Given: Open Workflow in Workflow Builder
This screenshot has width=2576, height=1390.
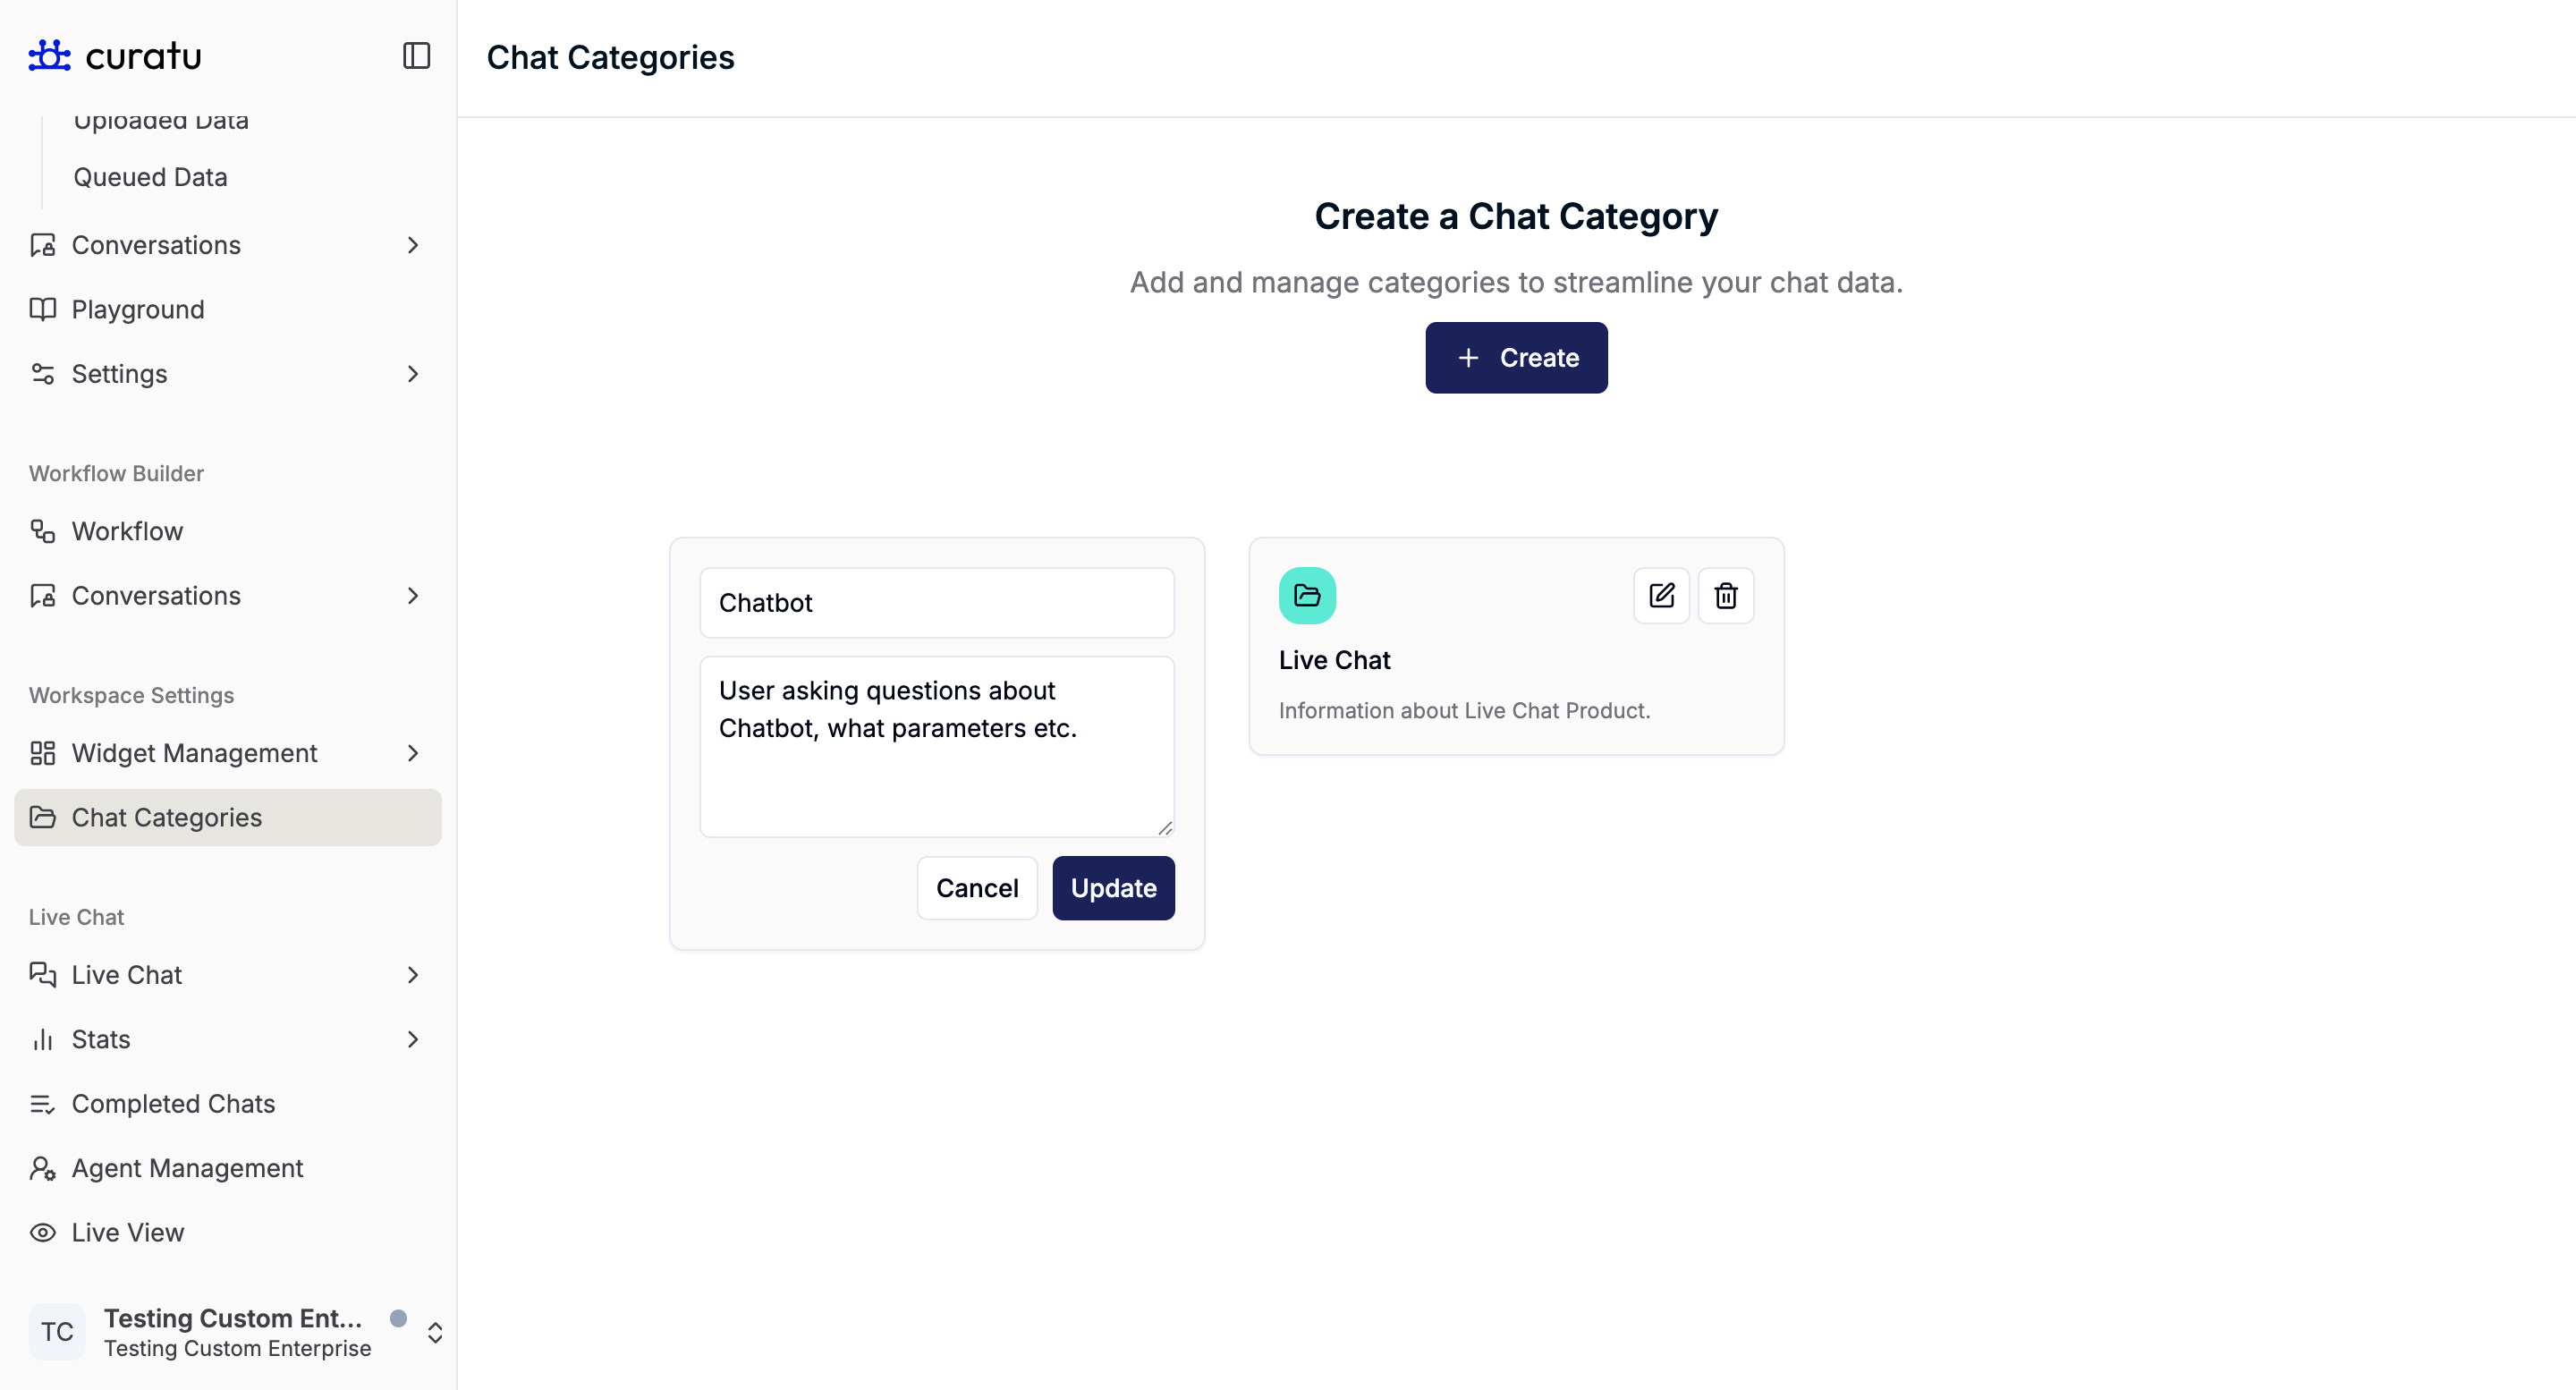Looking at the screenshot, I should (127, 531).
